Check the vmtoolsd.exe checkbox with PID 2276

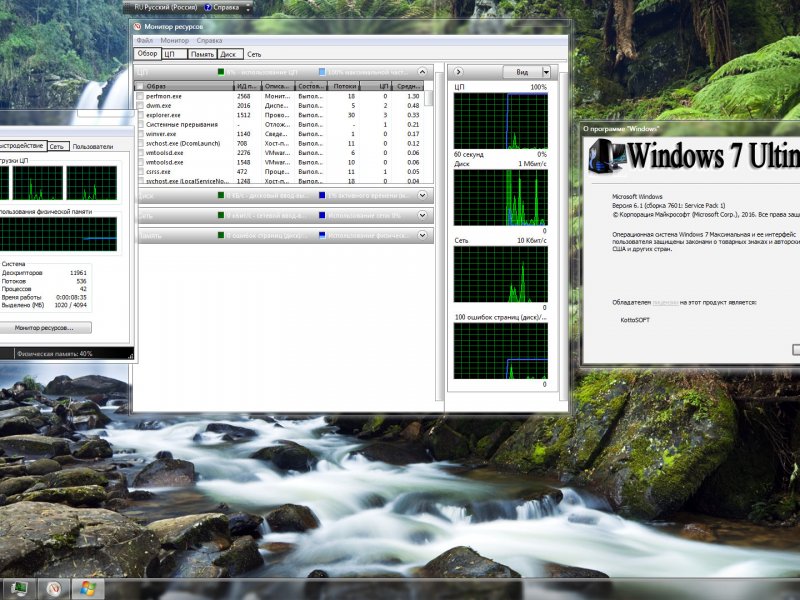click(140, 153)
